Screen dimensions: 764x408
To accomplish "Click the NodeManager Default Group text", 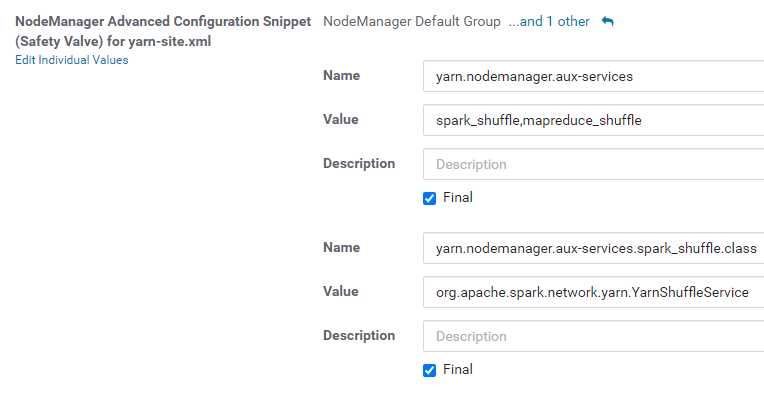I will tap(412, 21).
